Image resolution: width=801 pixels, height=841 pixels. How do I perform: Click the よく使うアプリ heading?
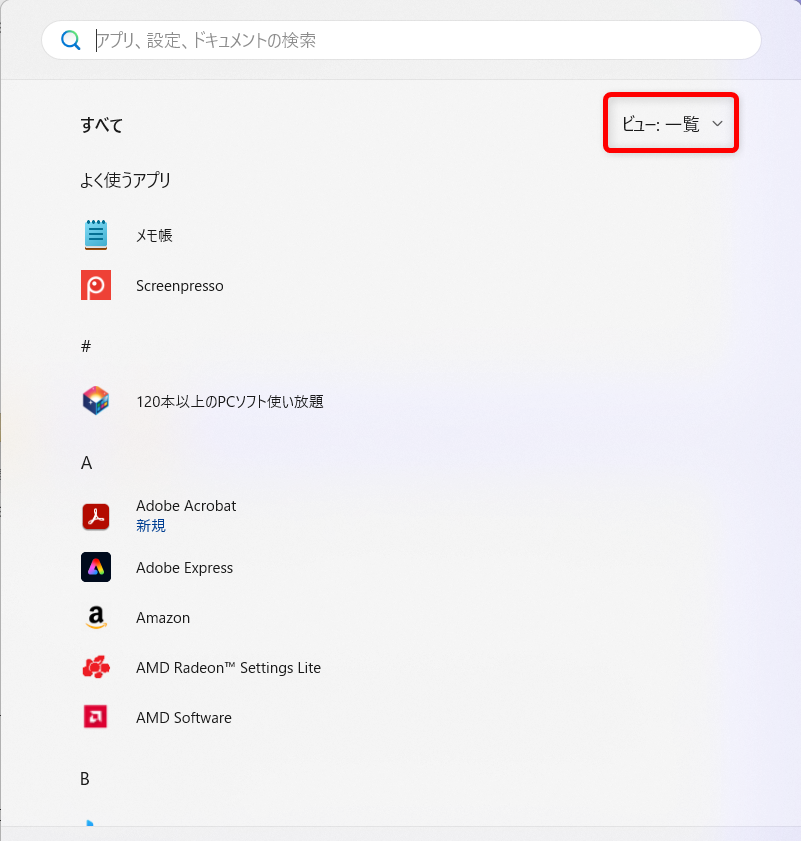pos(126,180)
